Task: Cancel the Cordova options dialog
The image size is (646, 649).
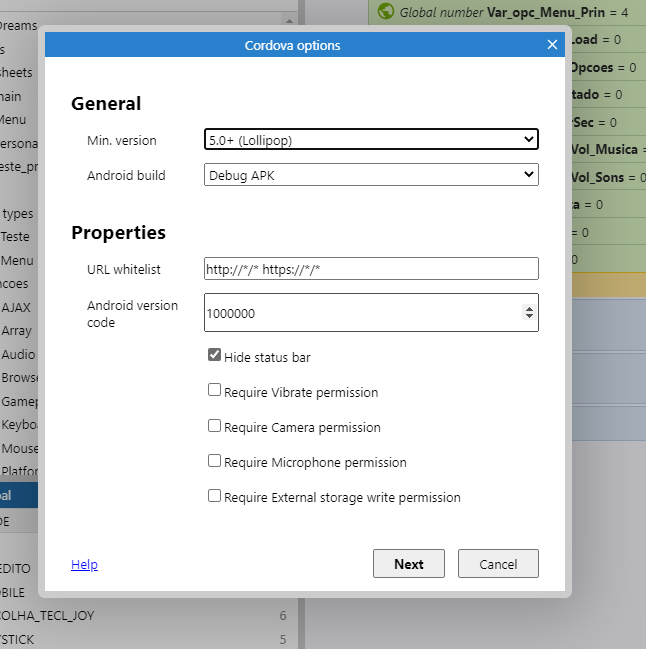Action: pyautogui.click(x=498, y=564)
